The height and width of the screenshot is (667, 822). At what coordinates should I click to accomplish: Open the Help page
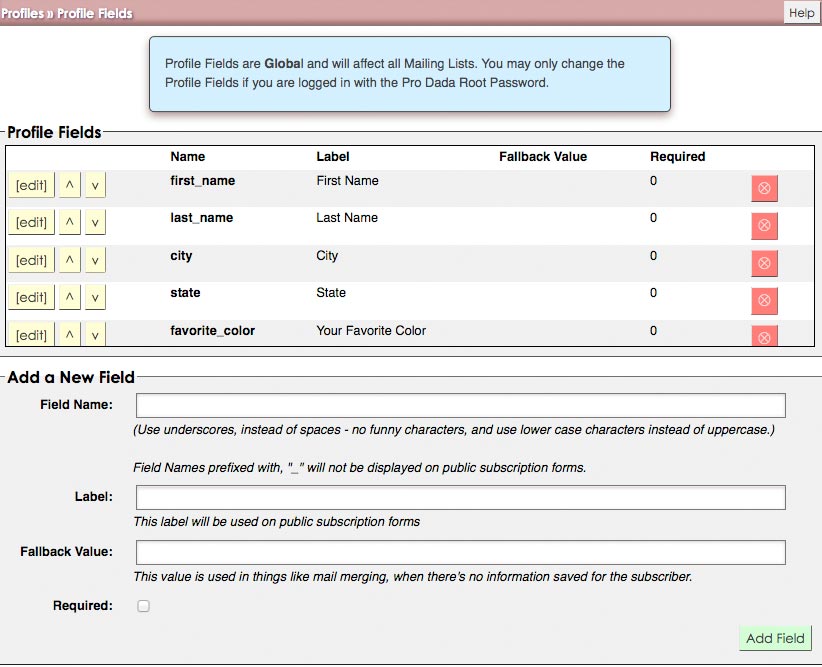[x=801, y=13]
